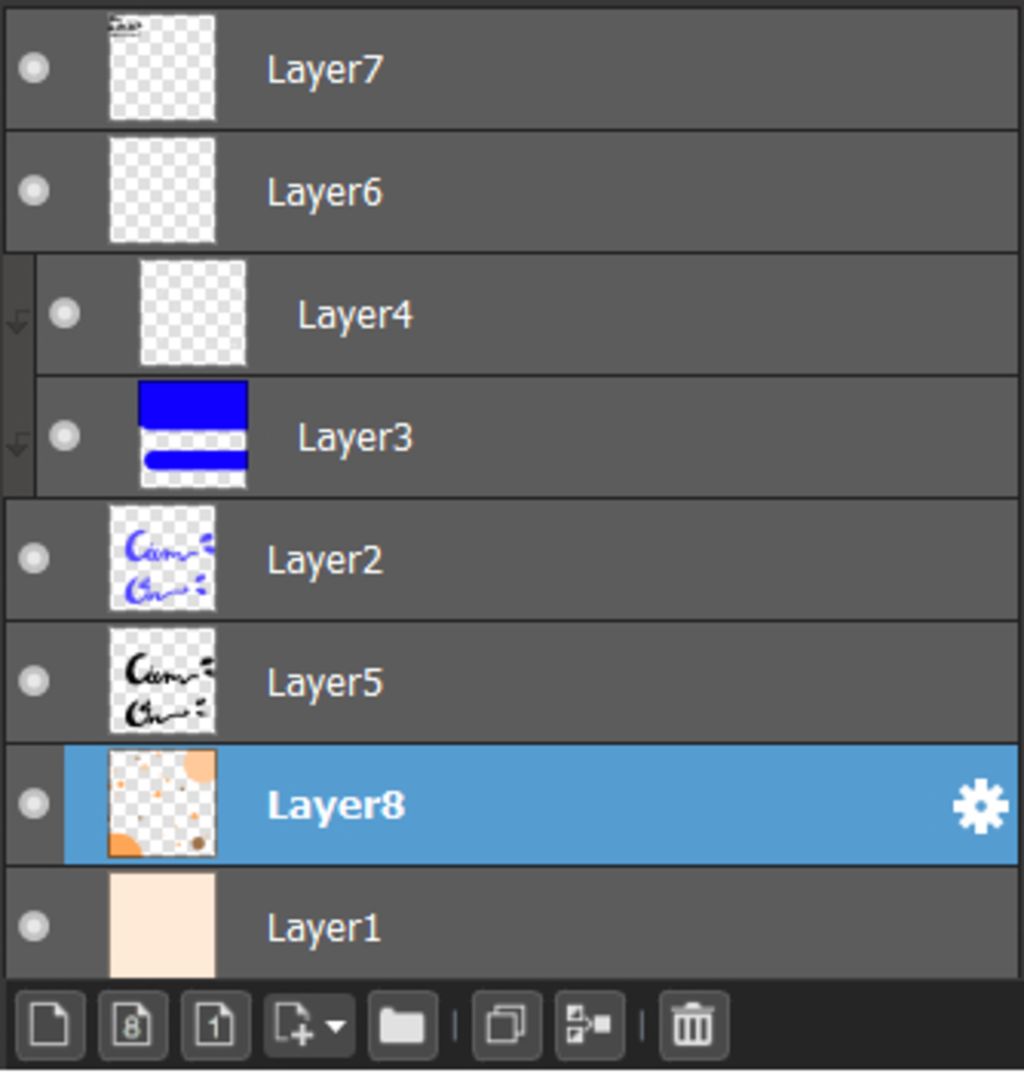Click the blue Layer3 thumbnail
The width and height of the screenshot is (1024, 1073).
[193, 435]
